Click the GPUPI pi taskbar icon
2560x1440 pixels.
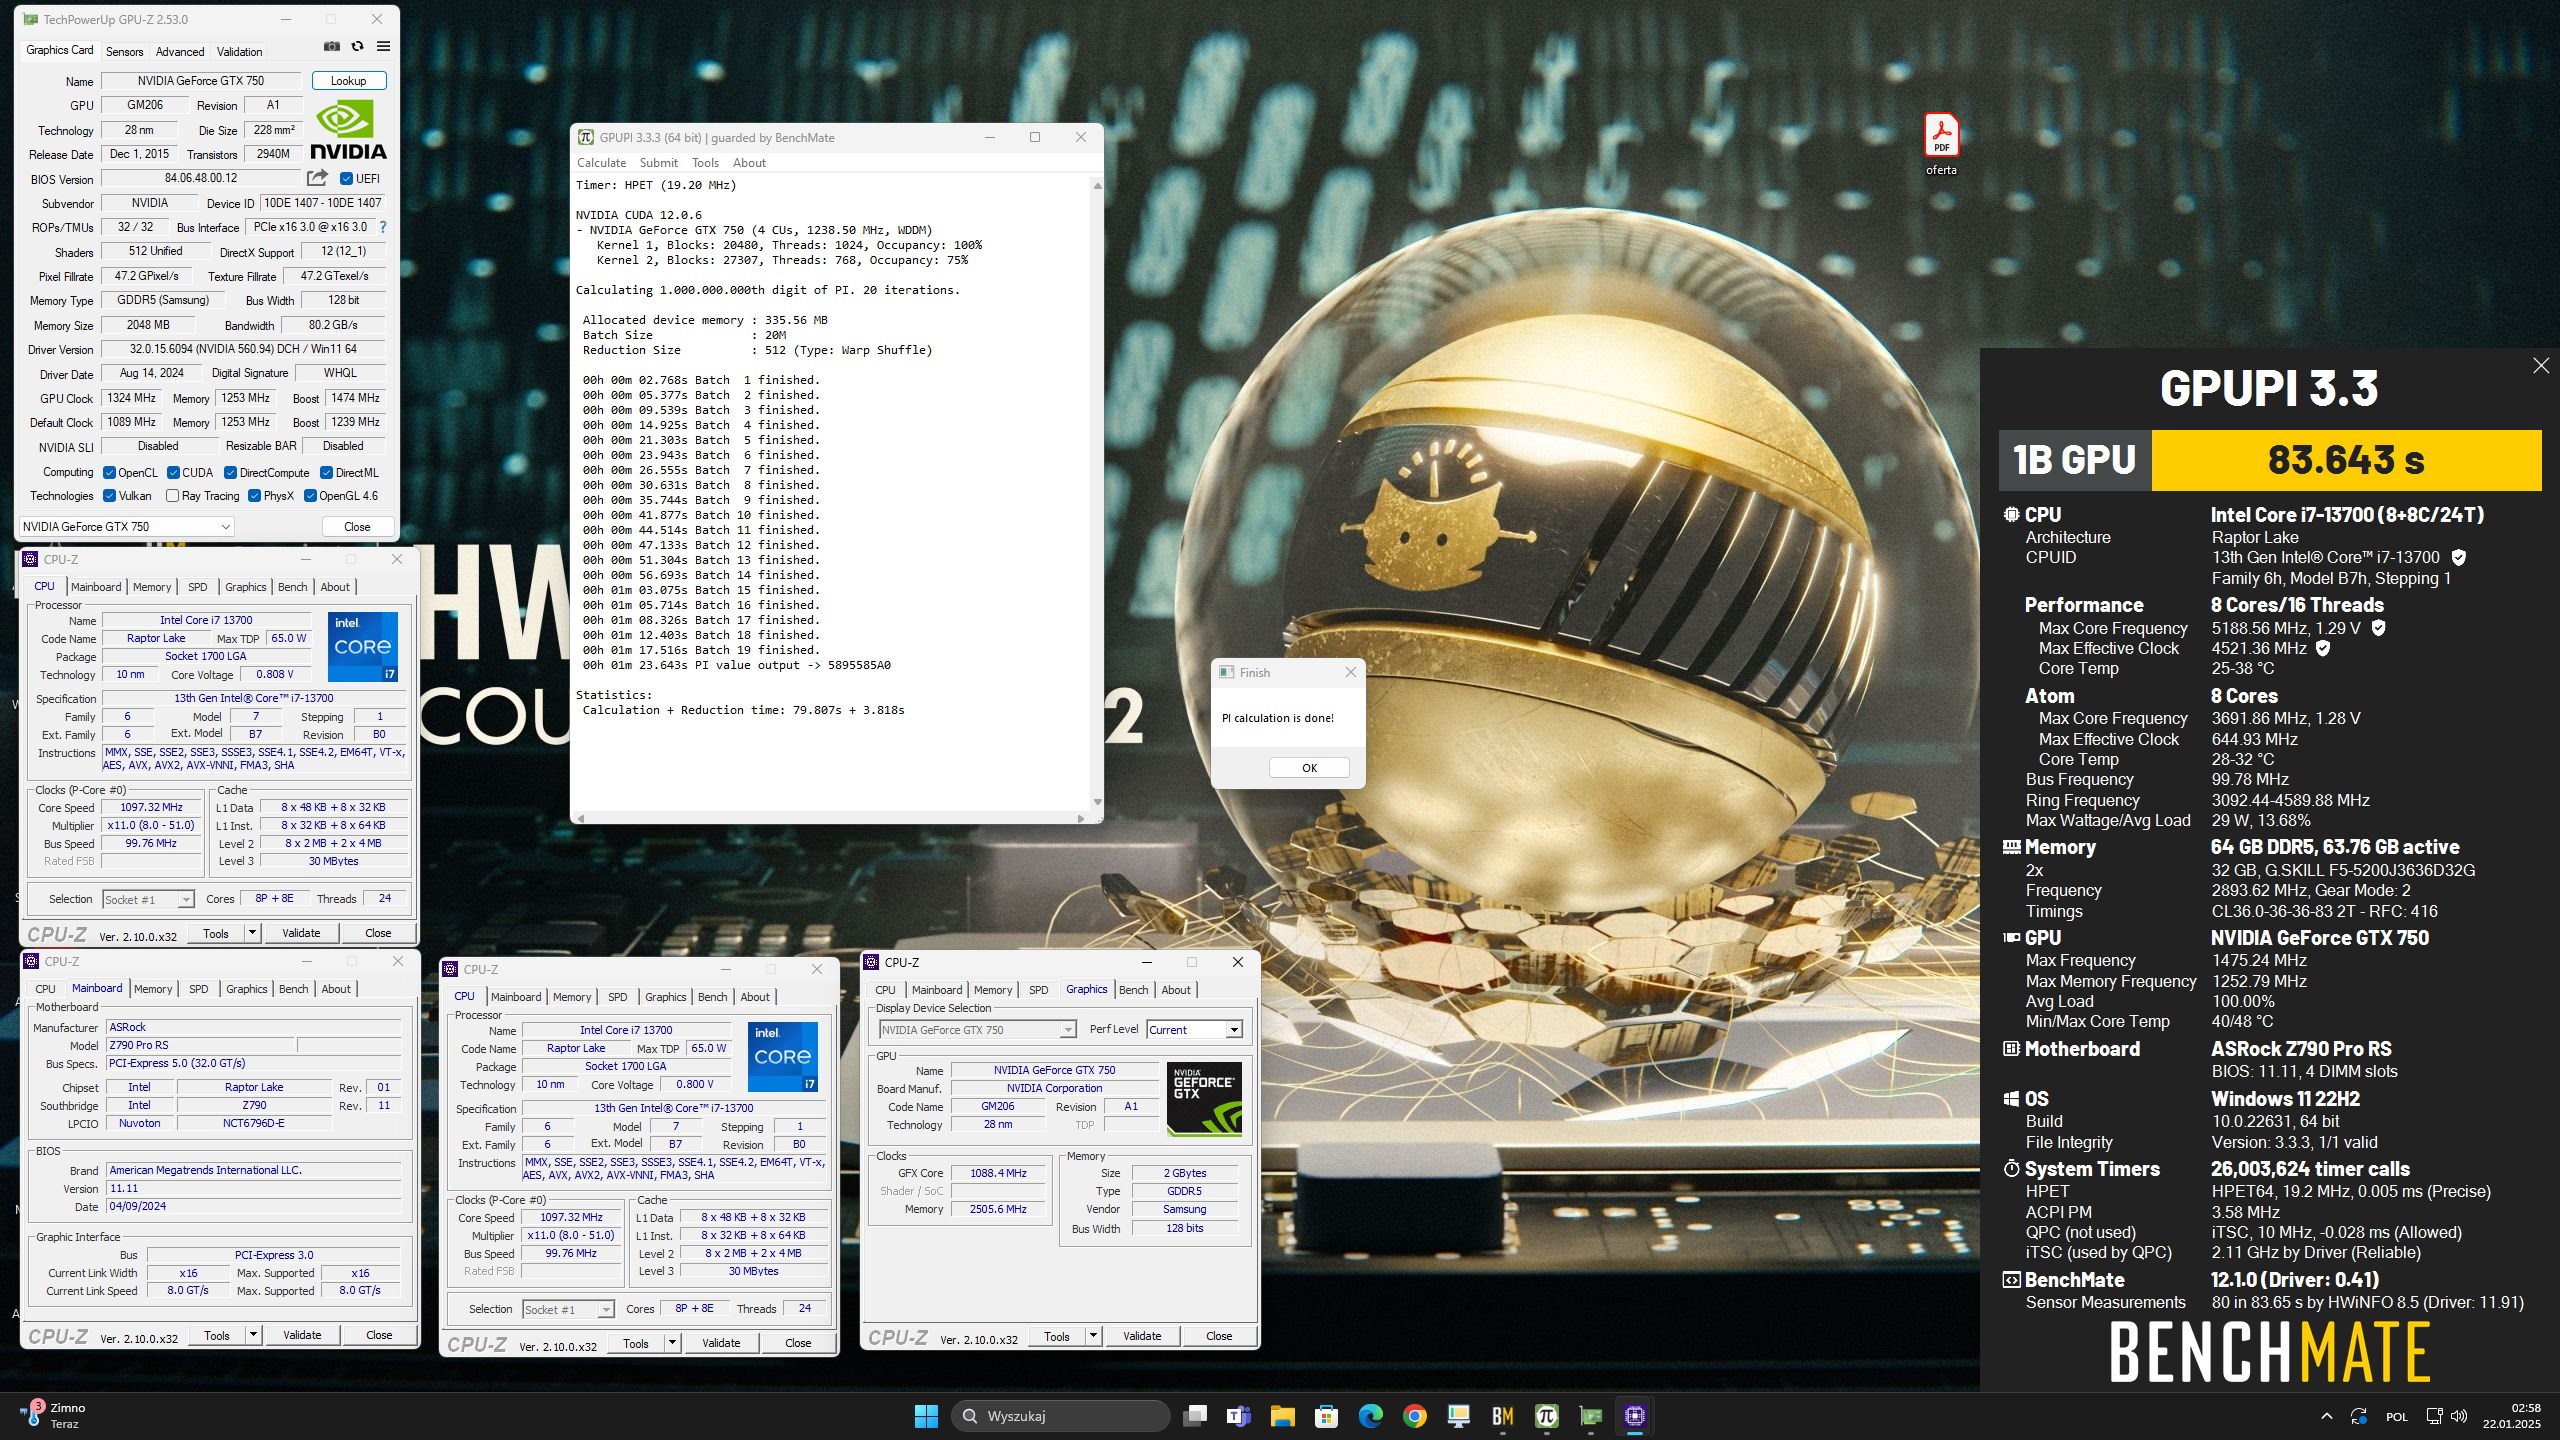coord(1546,1416)
